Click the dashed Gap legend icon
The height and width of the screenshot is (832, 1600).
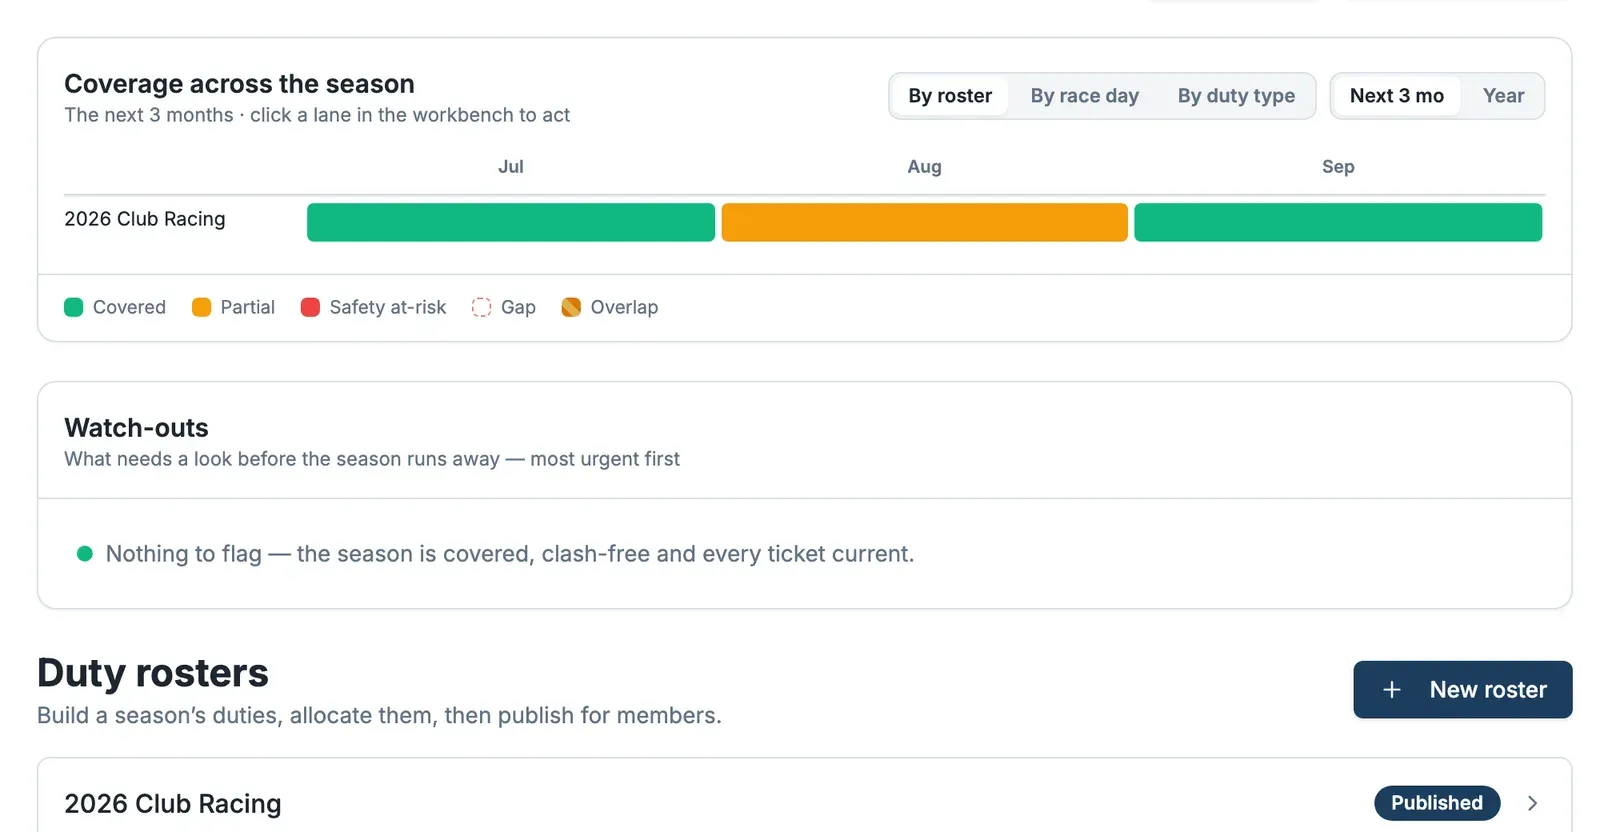click(x=481, y=307)
